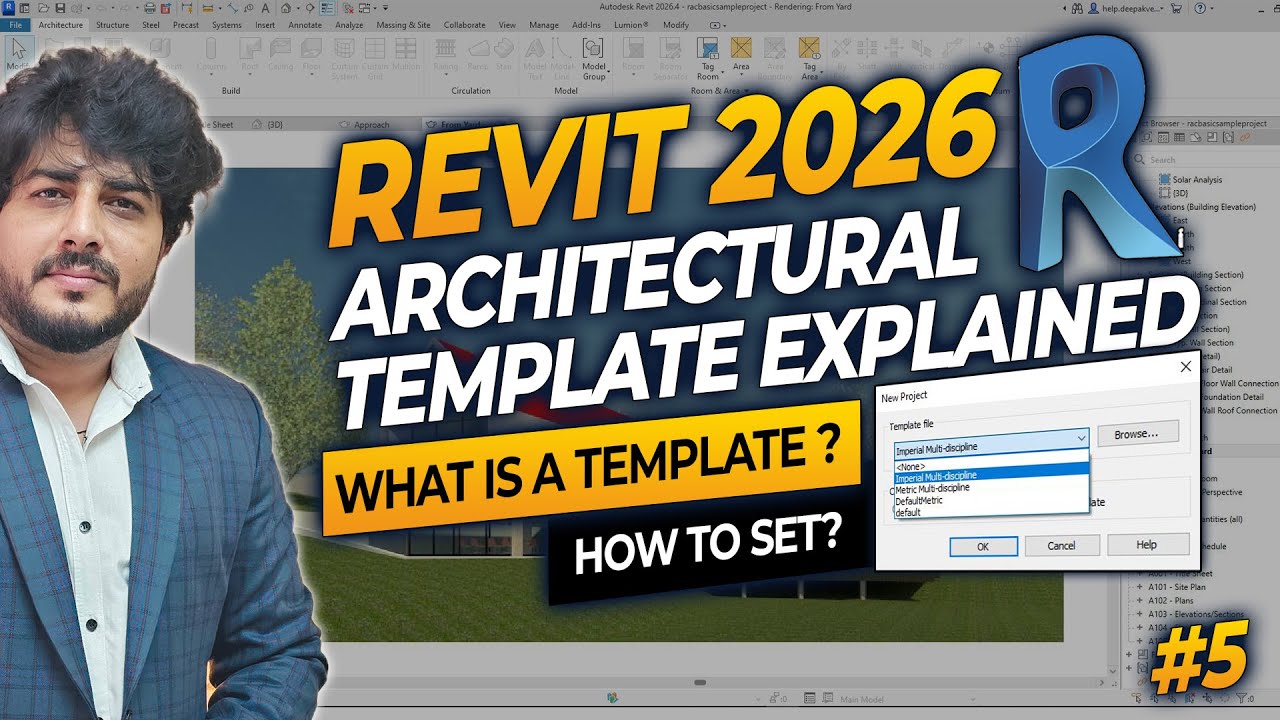Open the Model Group tool
Image resolution: width=1280 pixels, height=720 pixels.
pos(594,58)
